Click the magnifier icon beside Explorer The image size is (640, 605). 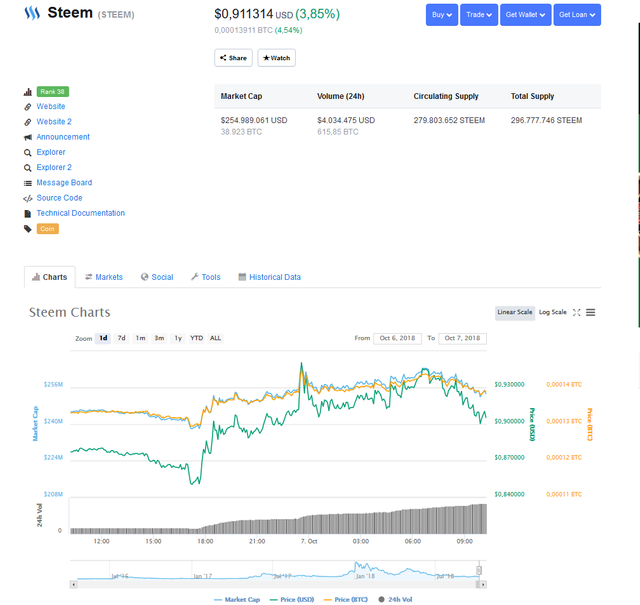tap(28, 153)
